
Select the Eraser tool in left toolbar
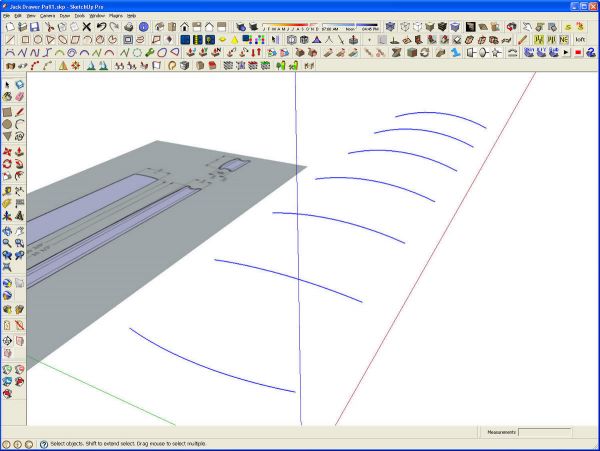(20, 97)
